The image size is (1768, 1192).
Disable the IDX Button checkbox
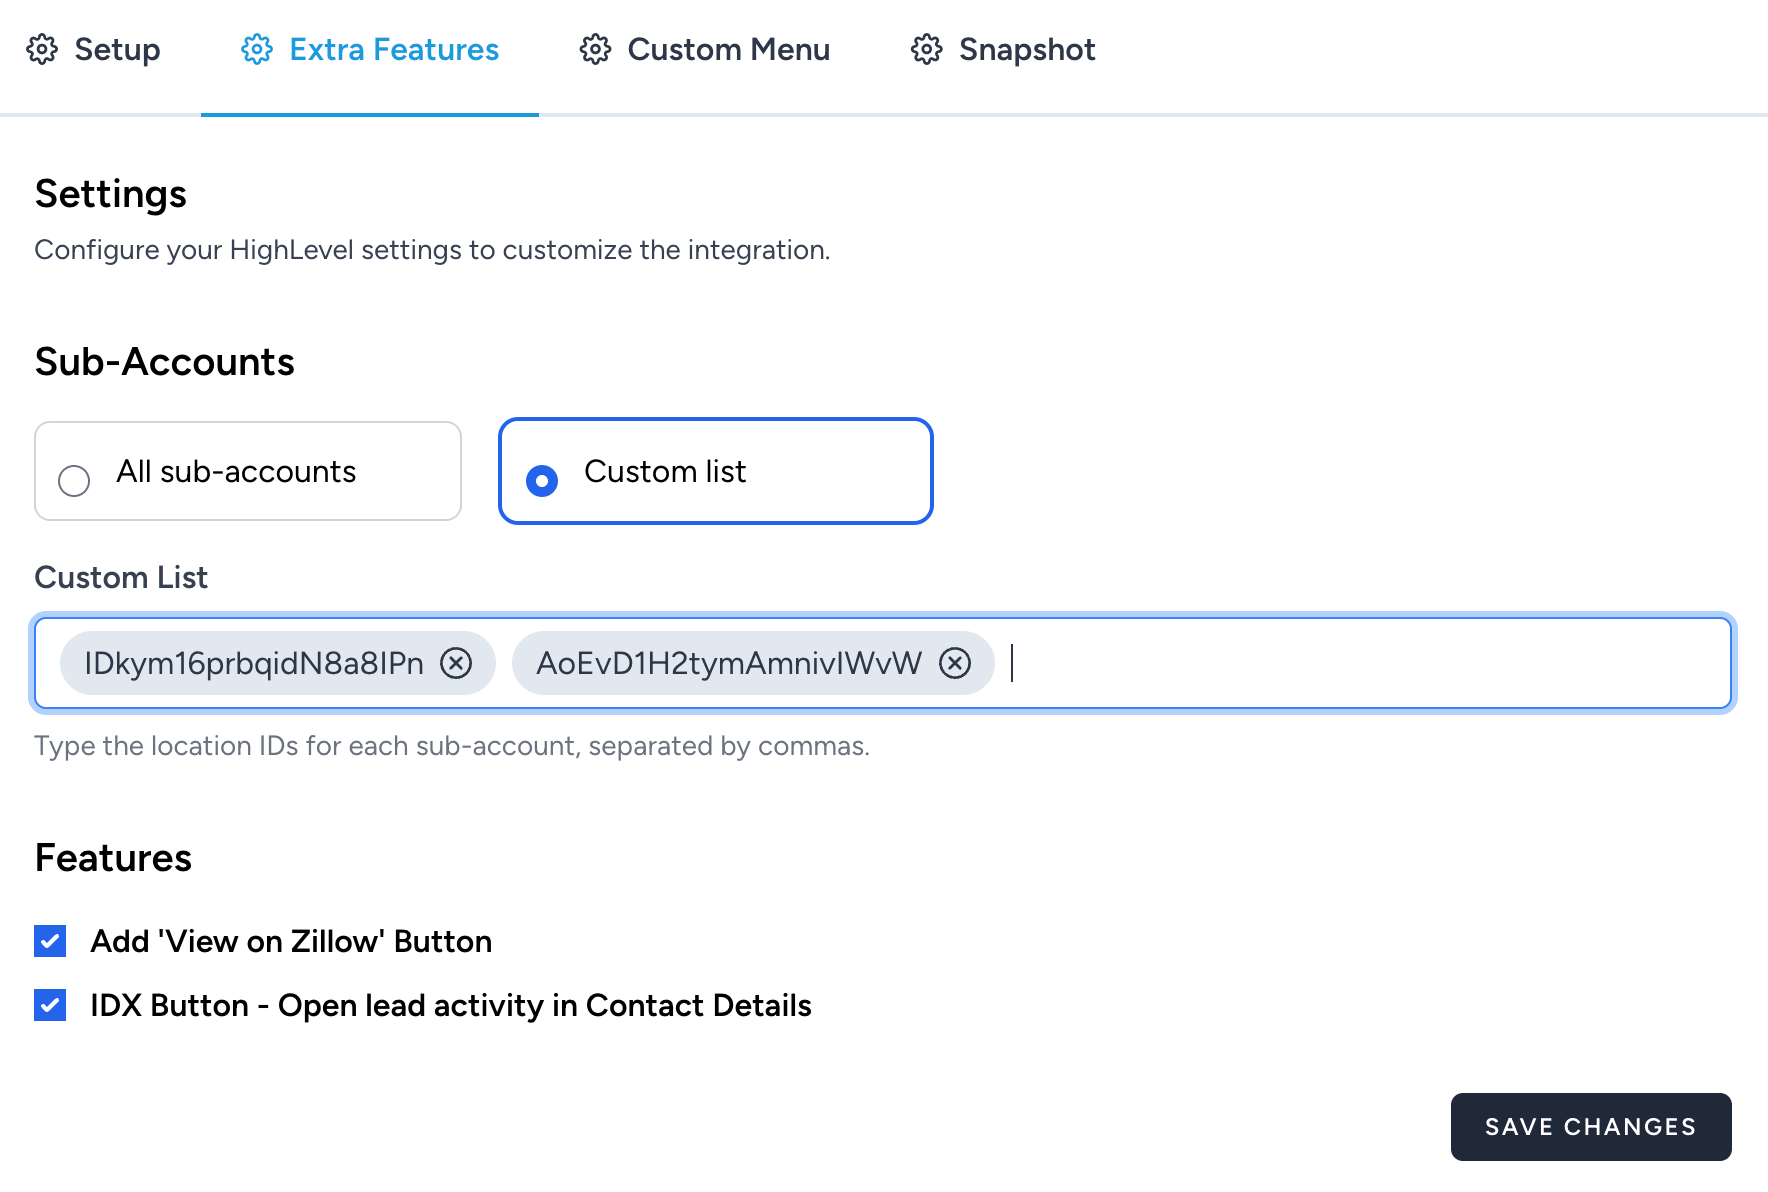tap(50, 1005)
